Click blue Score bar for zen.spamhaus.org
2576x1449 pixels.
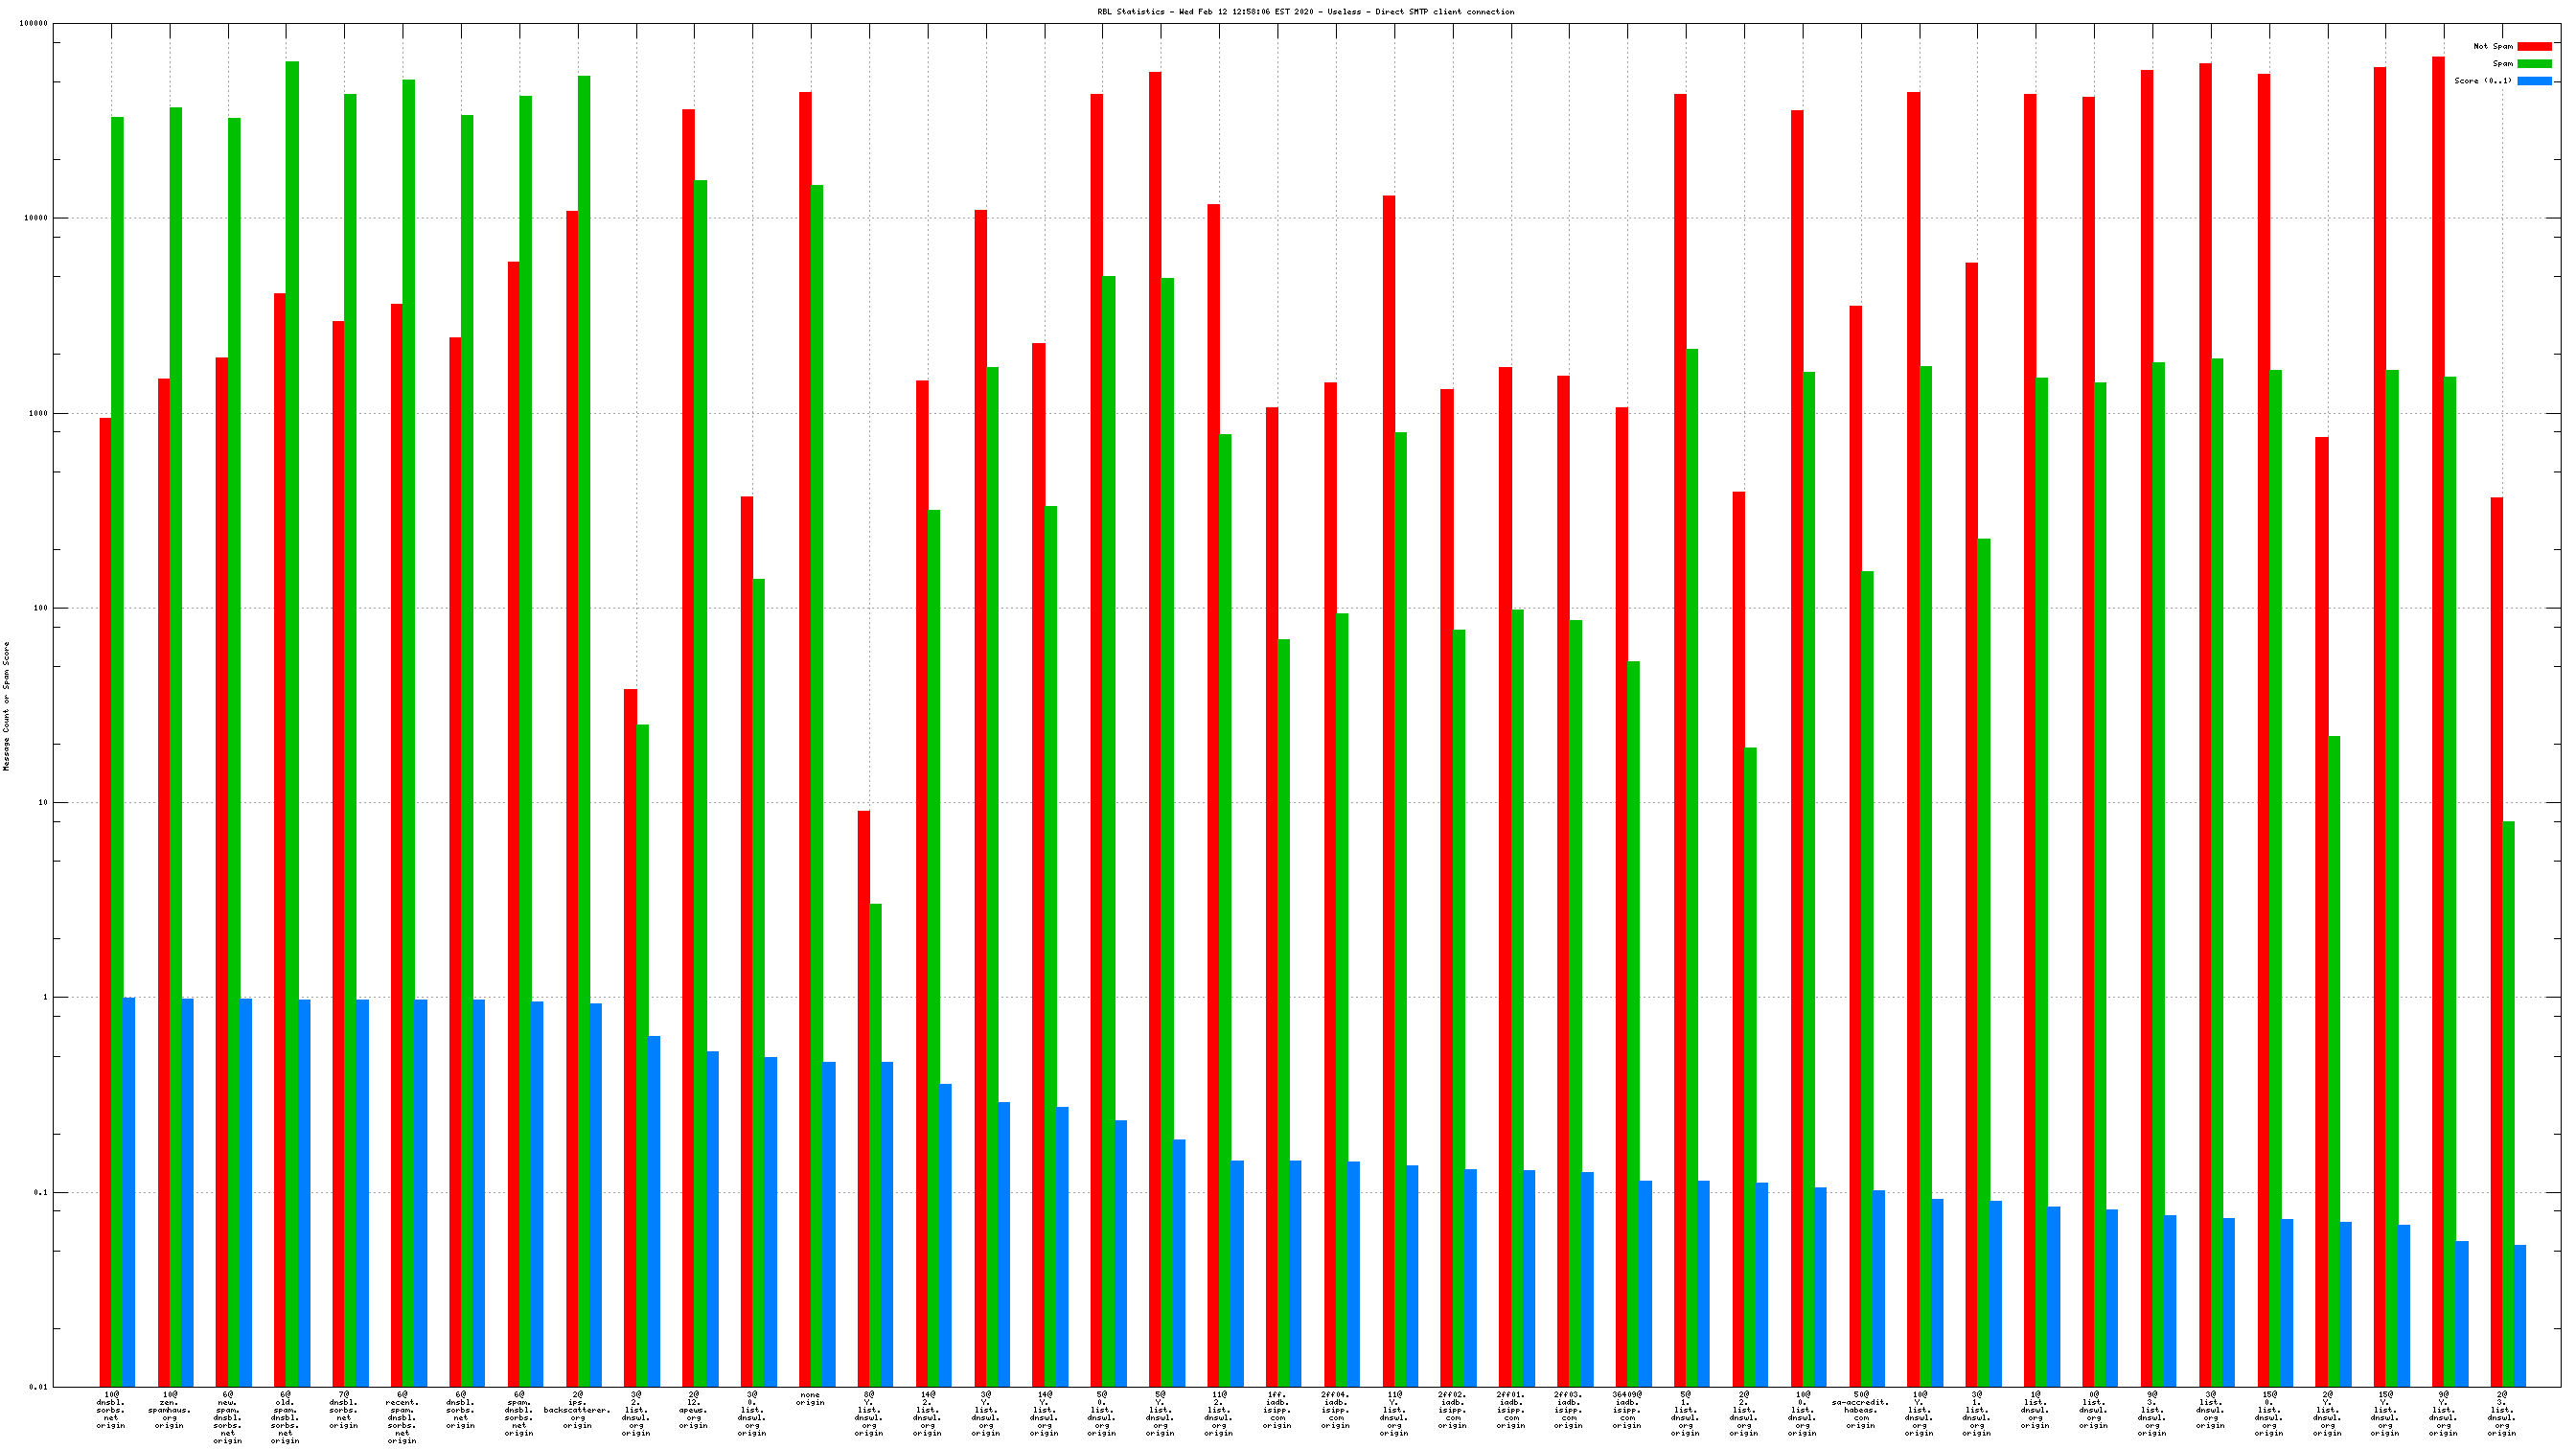pos(188,1190)
